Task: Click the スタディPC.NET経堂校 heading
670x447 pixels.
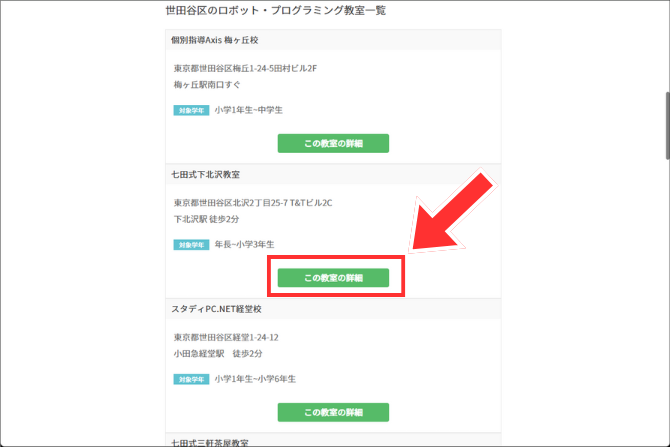Action: click(216, 309)
